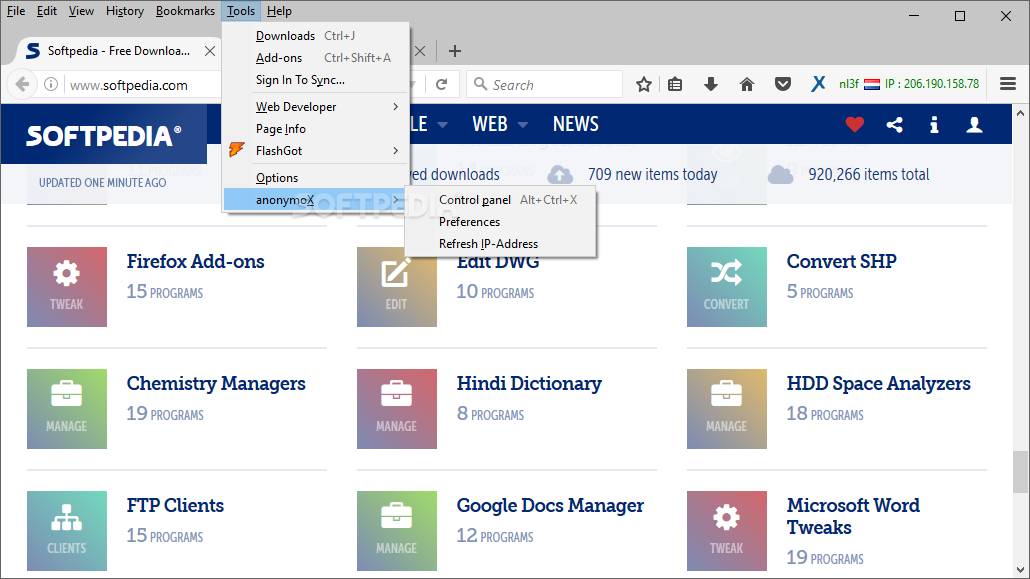Click the HDD Space Analyzers manage tile
This screenshot has height=579, width=1030.
point(727,409)
